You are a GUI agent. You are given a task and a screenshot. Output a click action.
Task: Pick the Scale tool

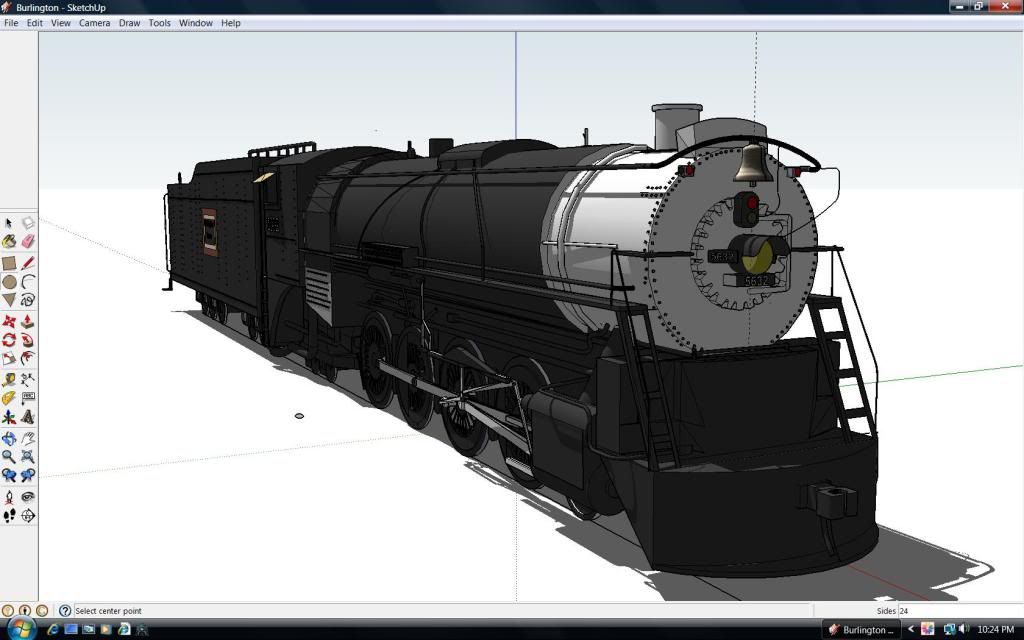(x=8, y=358)
